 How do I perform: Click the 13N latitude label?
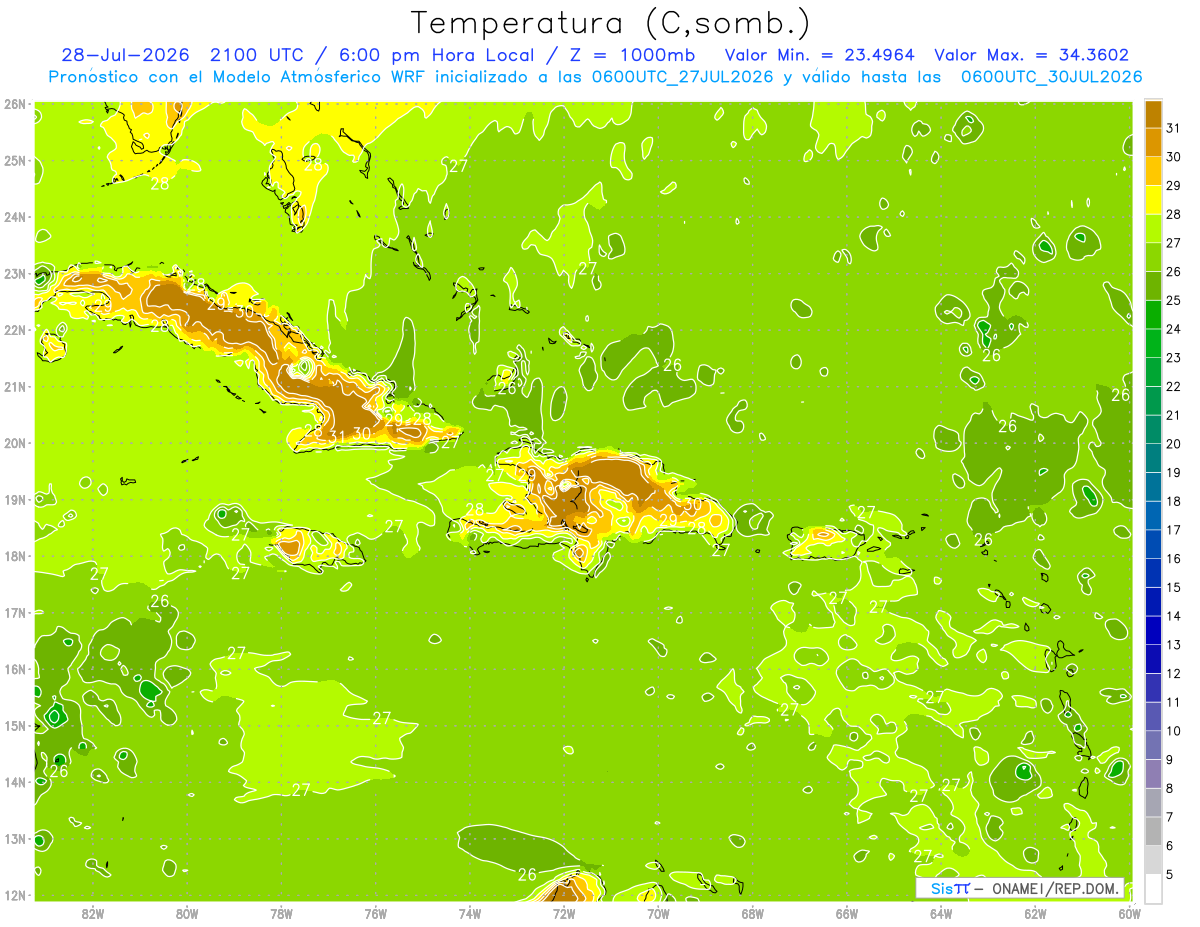coord(14,839)
